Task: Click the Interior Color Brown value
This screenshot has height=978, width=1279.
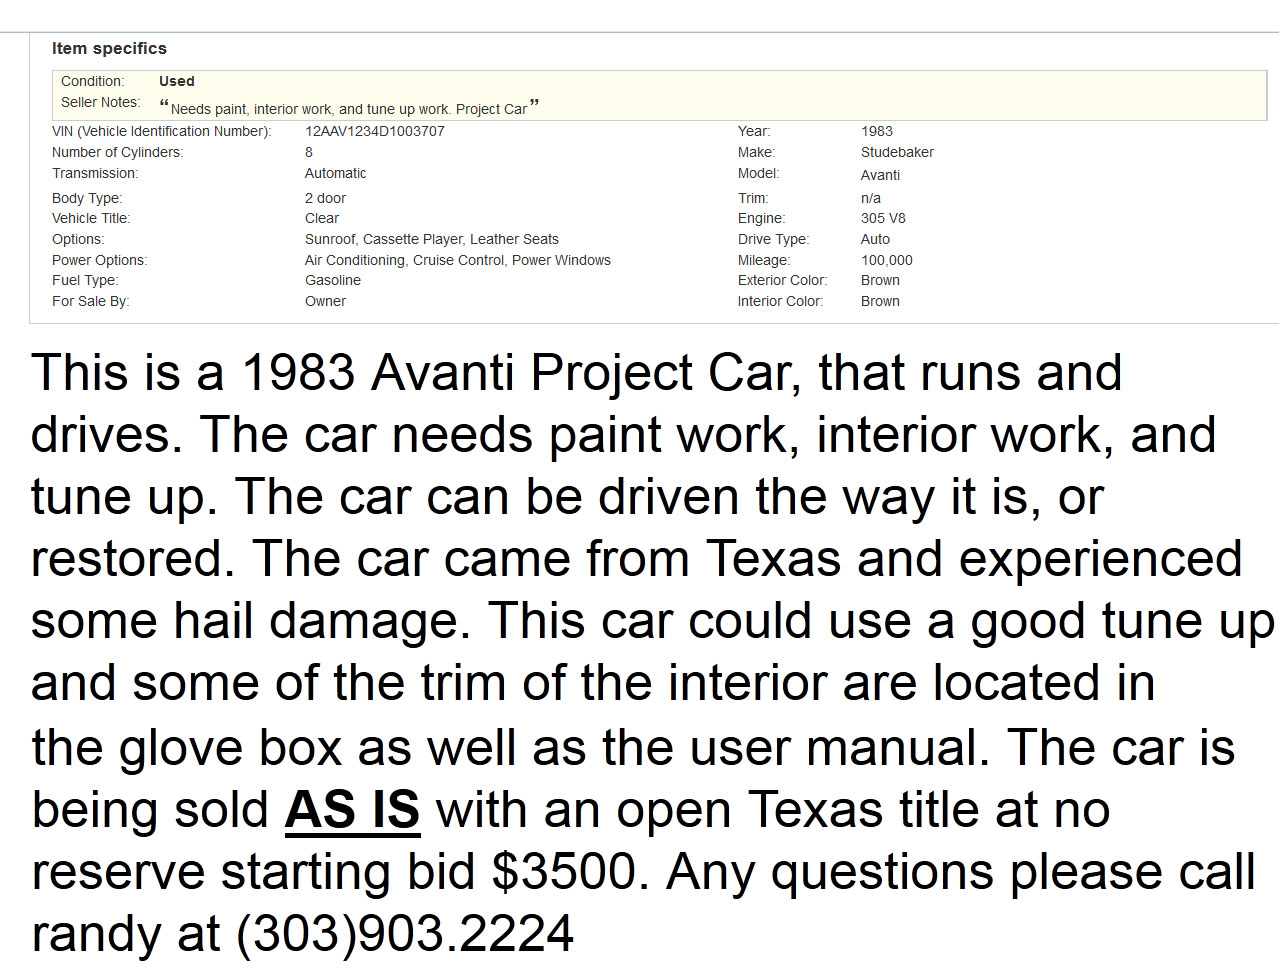Action: pos(880,301)
